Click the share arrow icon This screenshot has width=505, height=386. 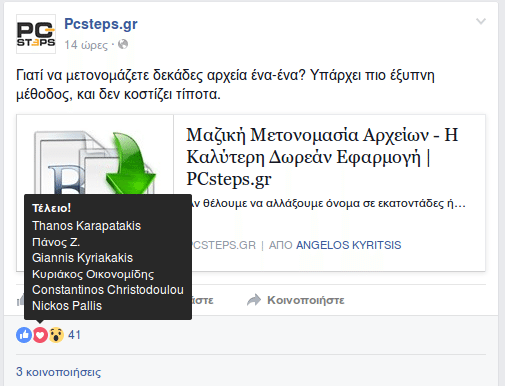click(254, 300)
